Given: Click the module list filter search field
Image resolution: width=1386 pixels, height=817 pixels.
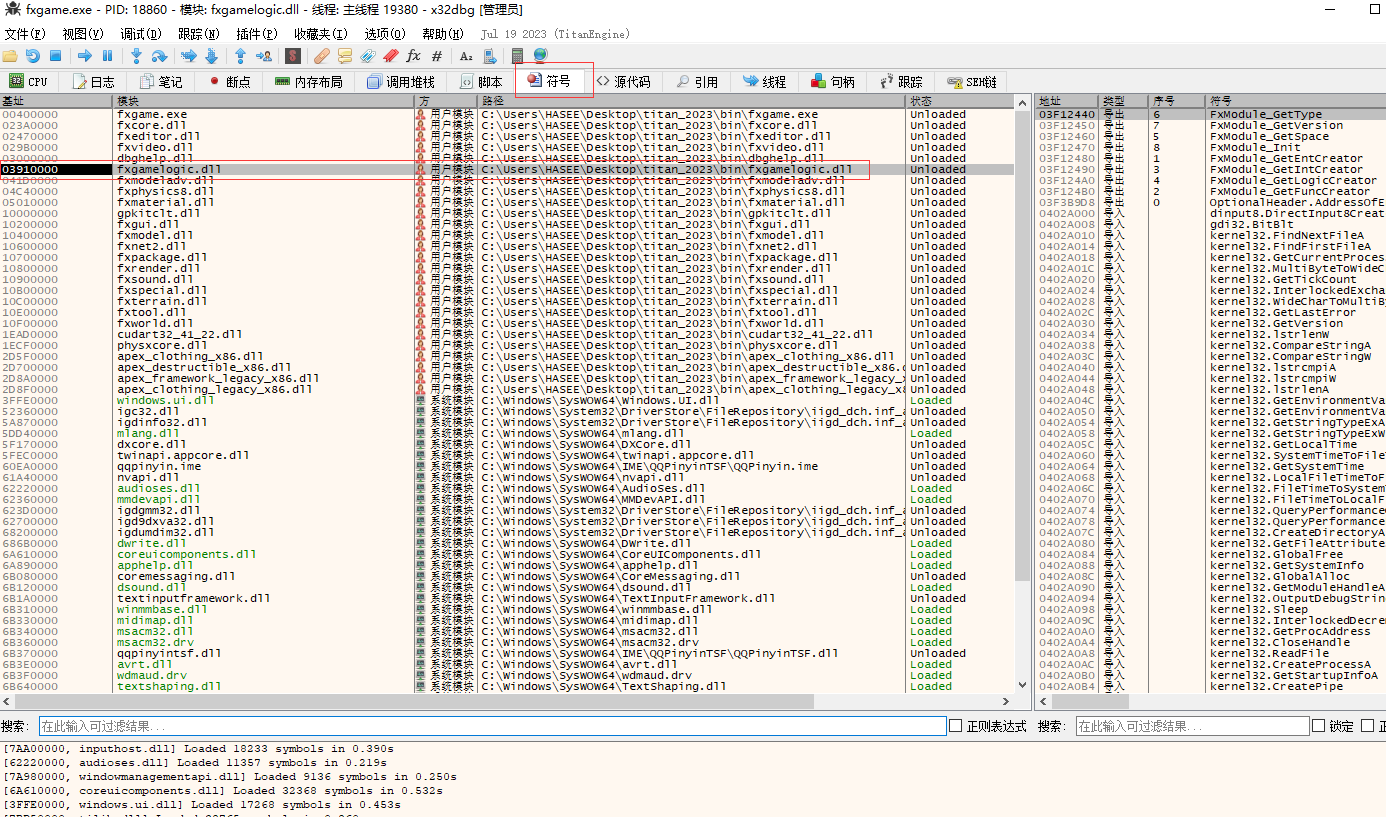Looking at the screenshot, I should pyautogui.click(x=492, y=726).
